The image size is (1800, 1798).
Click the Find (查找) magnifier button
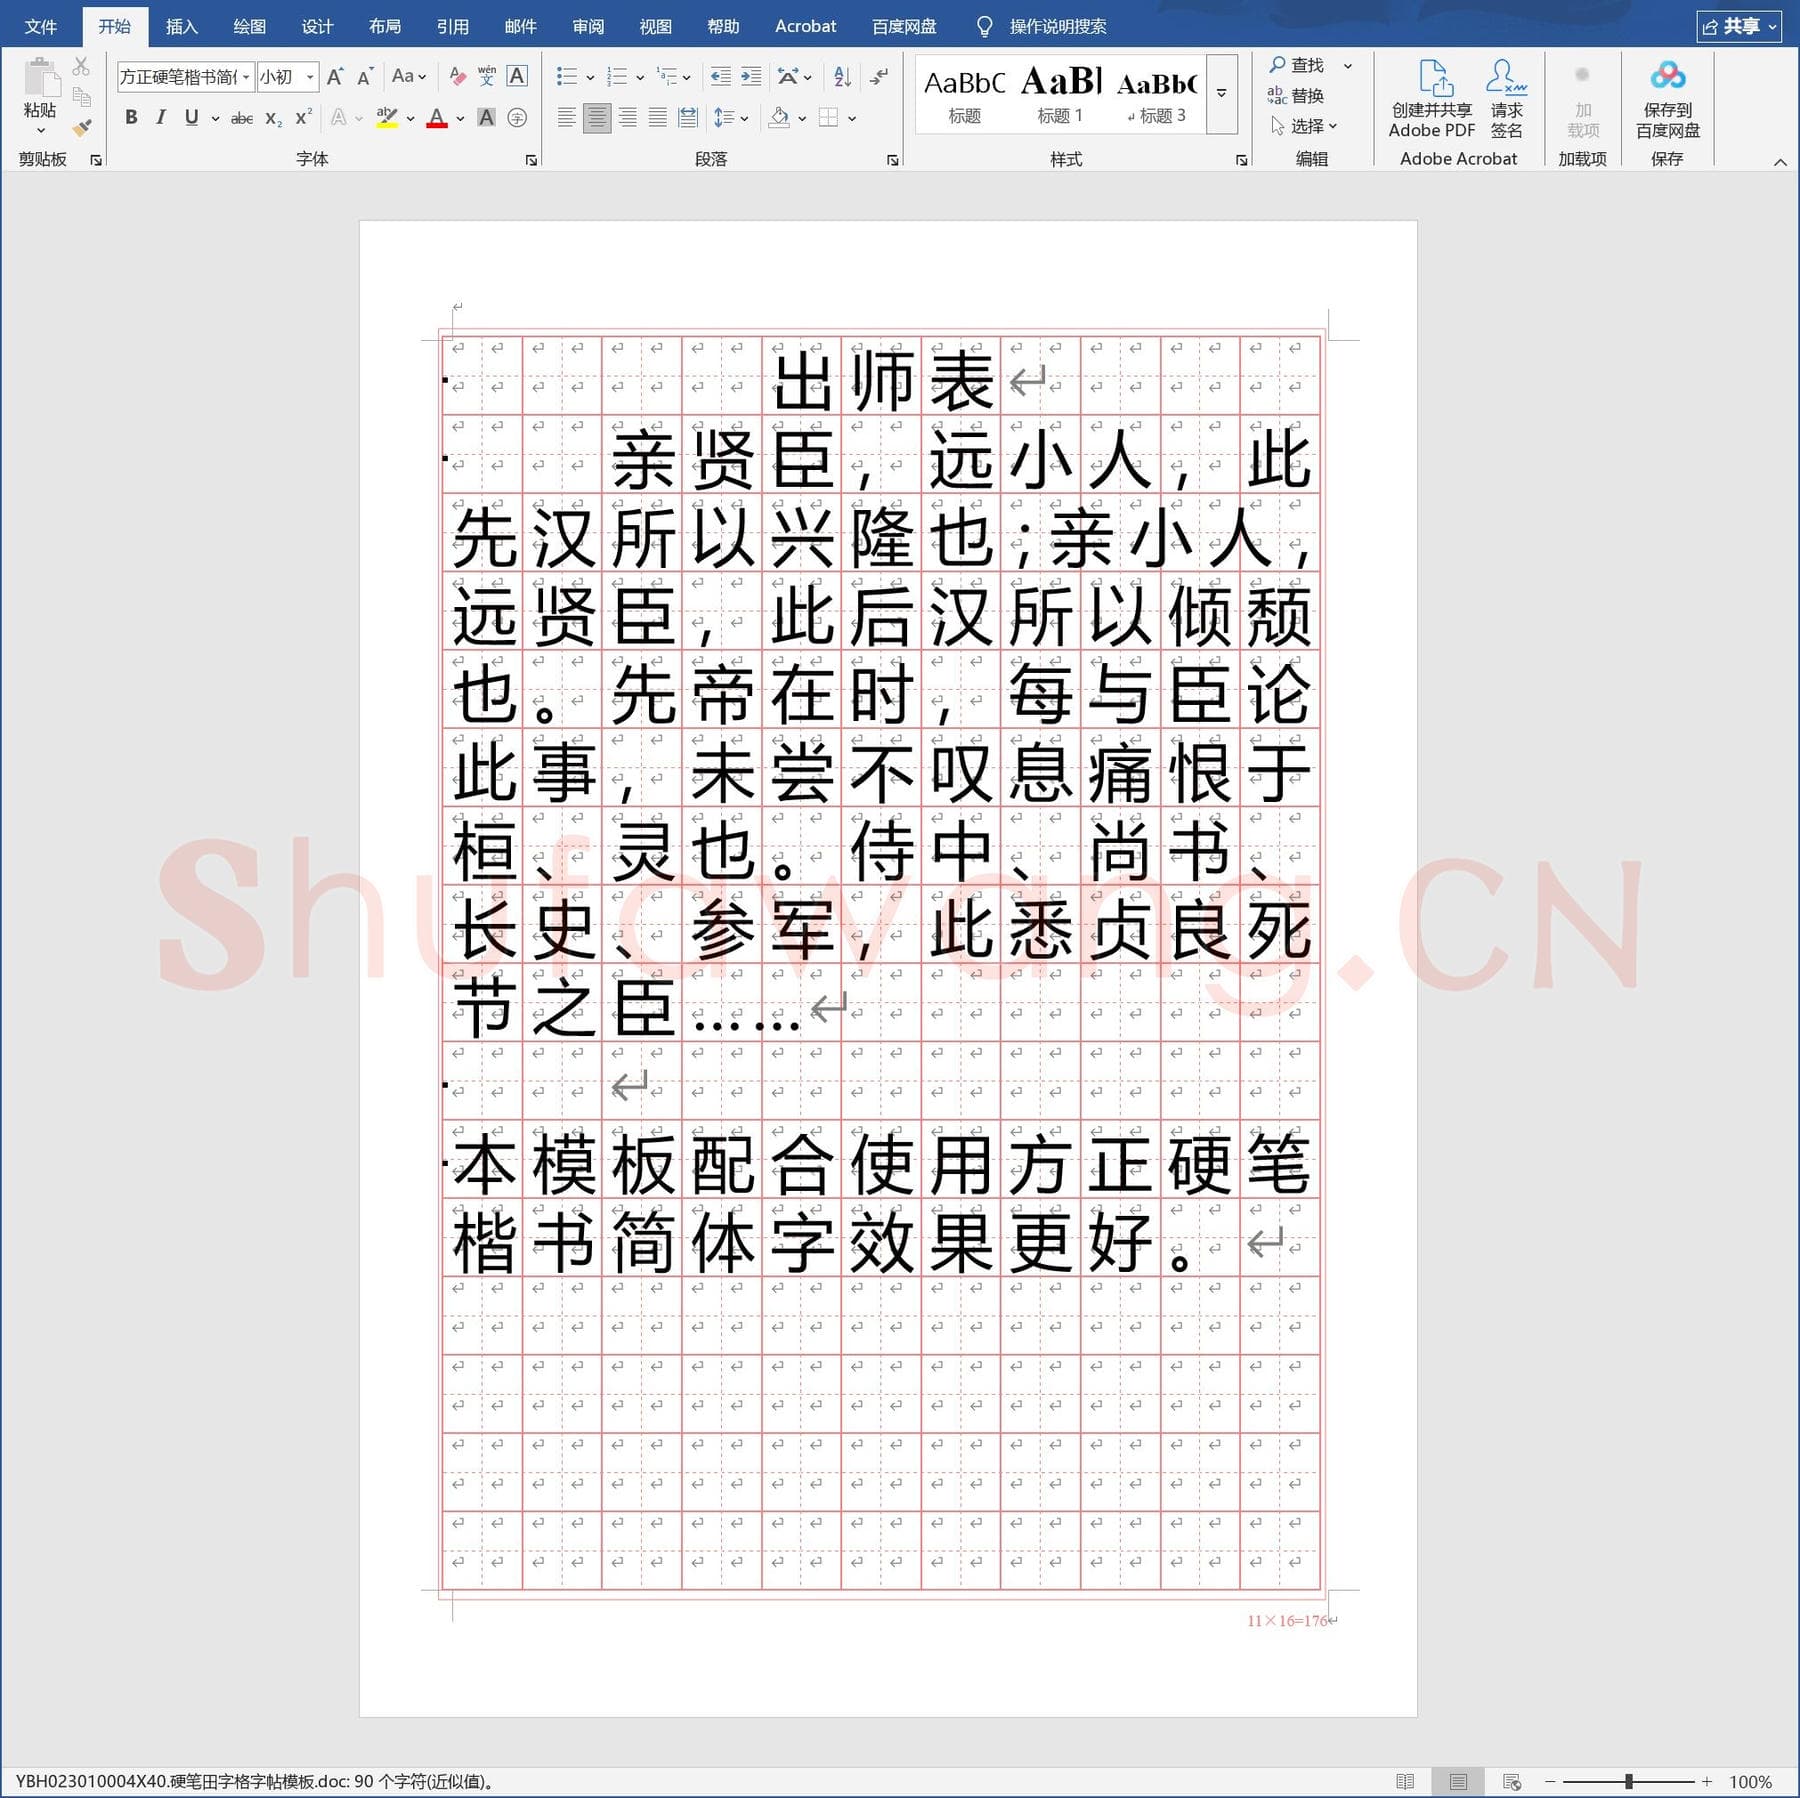point(1297,65)
